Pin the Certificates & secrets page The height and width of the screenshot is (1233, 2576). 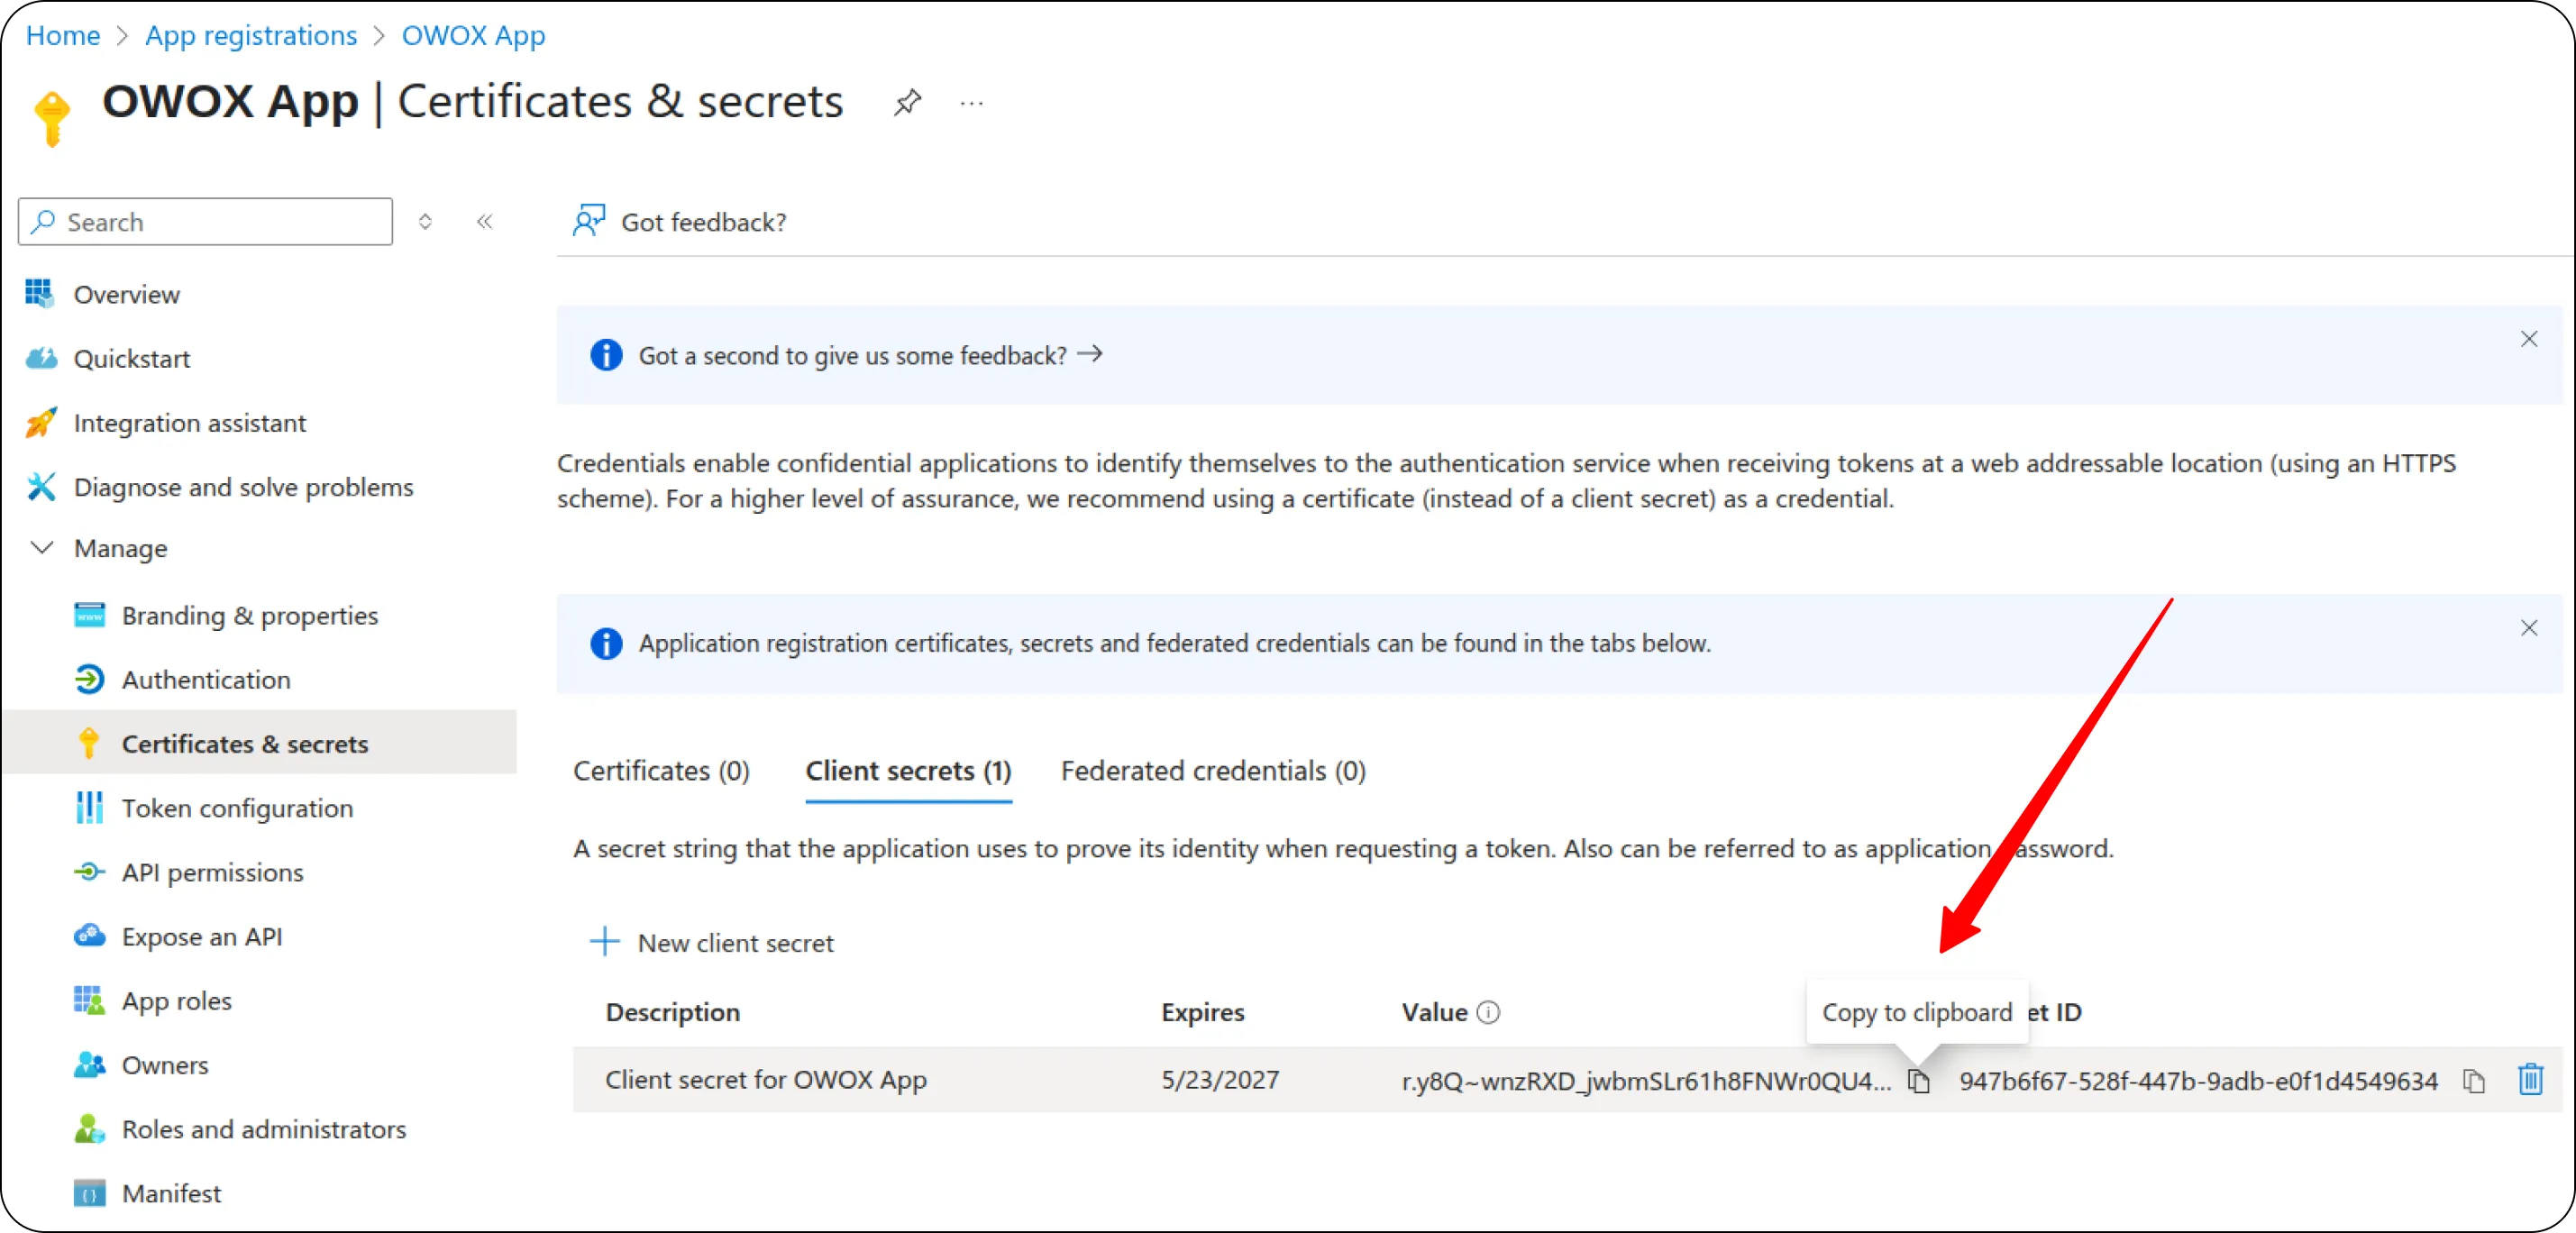coord(906,101)
